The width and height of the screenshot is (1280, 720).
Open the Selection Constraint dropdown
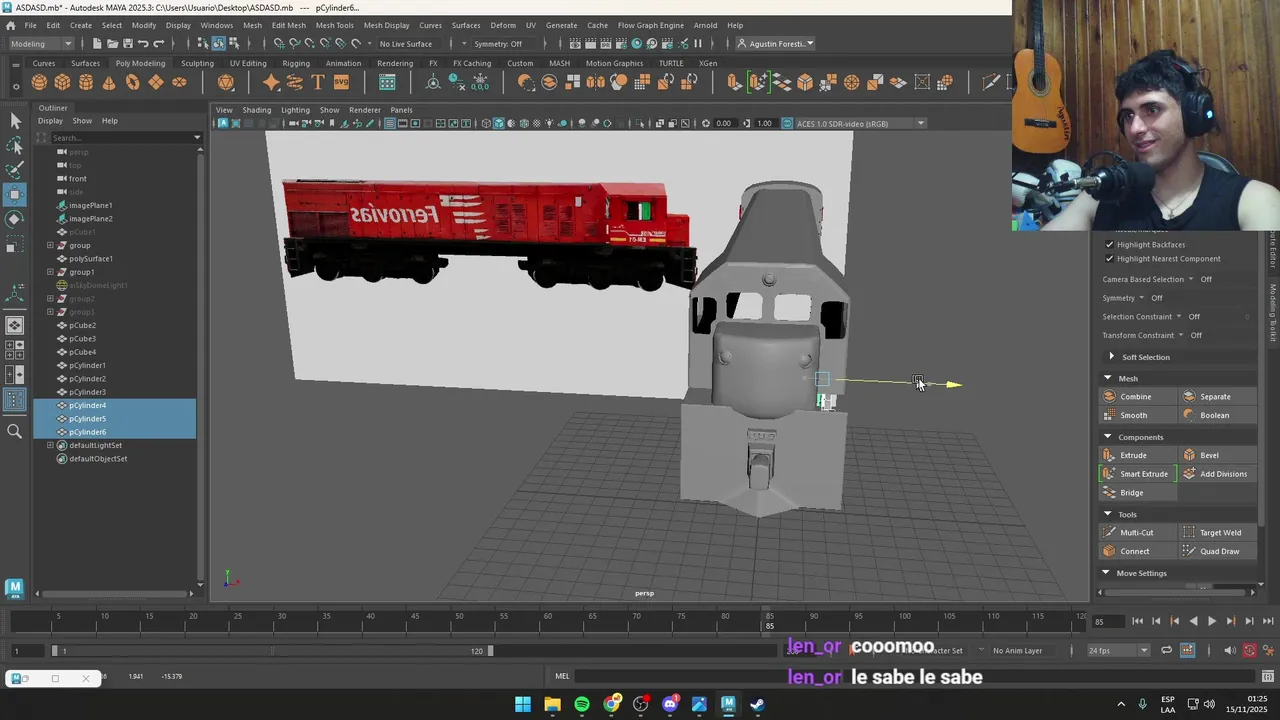tap(1180, 317)
